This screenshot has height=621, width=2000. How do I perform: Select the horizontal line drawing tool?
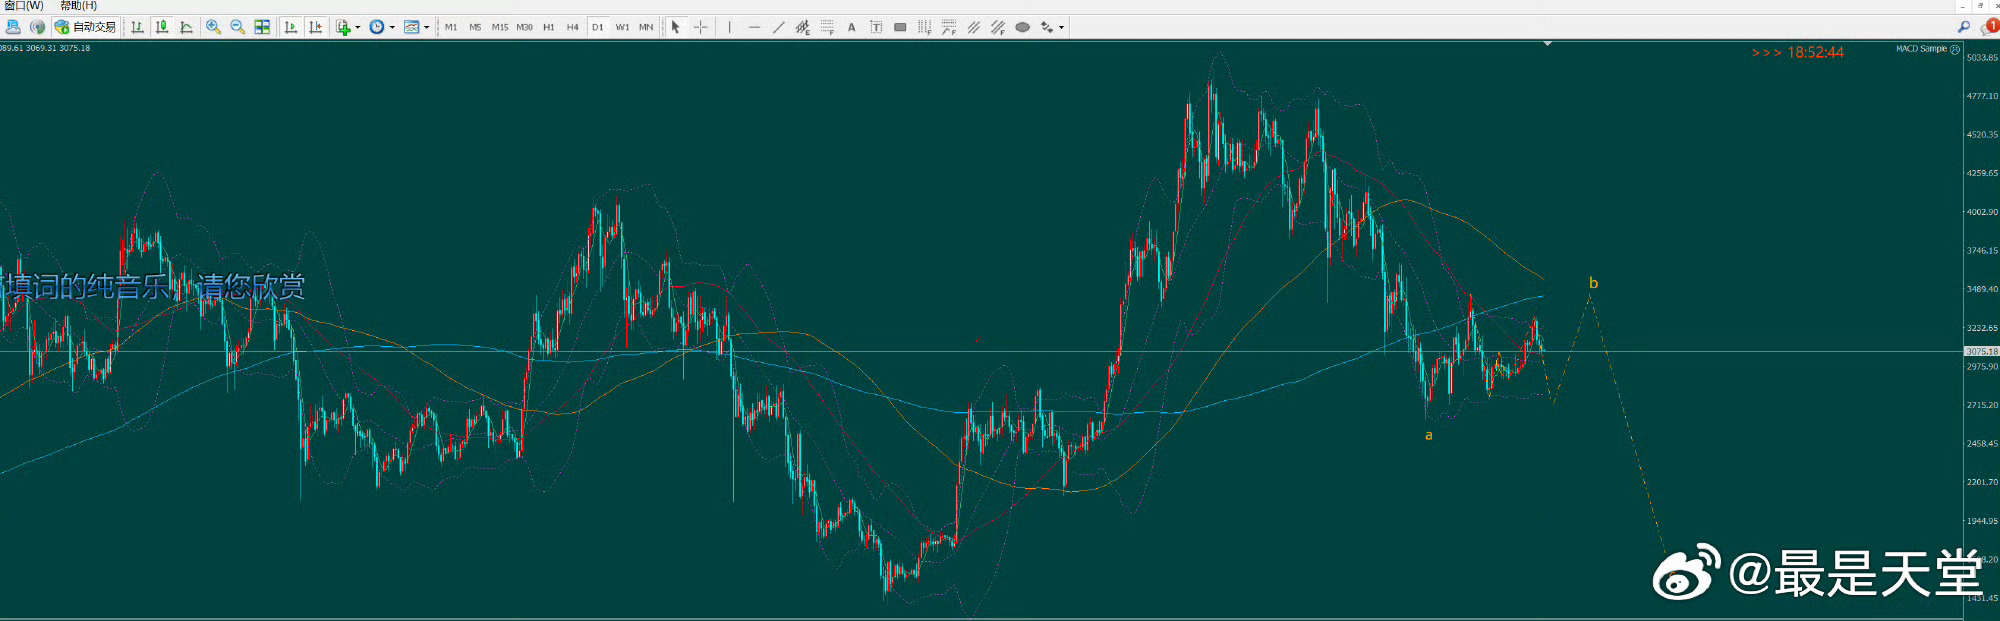[754, 27]
